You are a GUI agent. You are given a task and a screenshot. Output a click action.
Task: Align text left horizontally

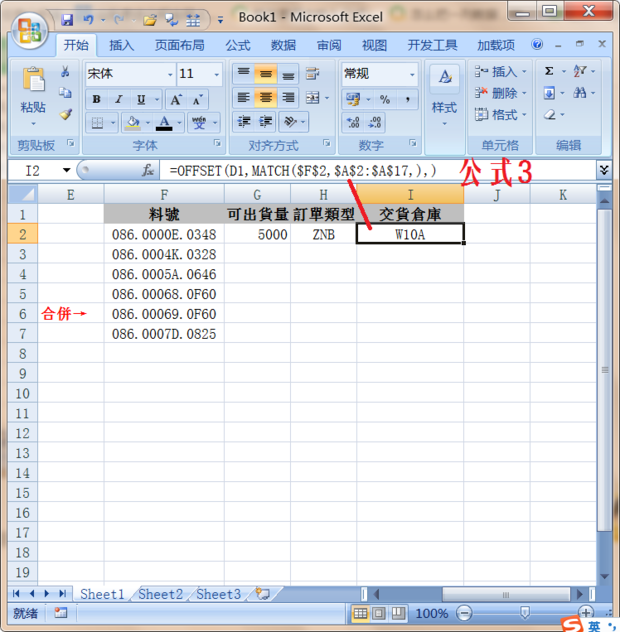click(x=243, y=98)
